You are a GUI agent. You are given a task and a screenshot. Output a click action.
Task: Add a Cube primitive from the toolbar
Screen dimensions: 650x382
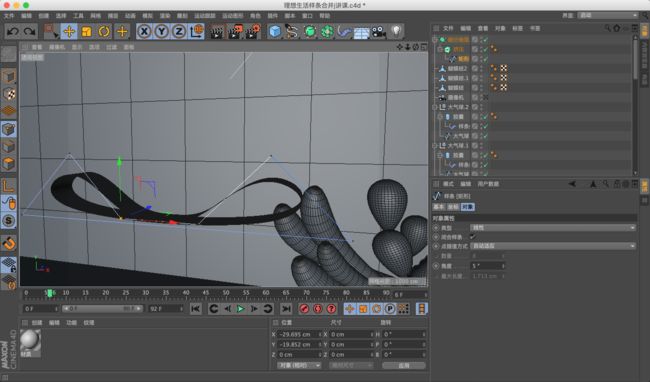pos(274,31)
